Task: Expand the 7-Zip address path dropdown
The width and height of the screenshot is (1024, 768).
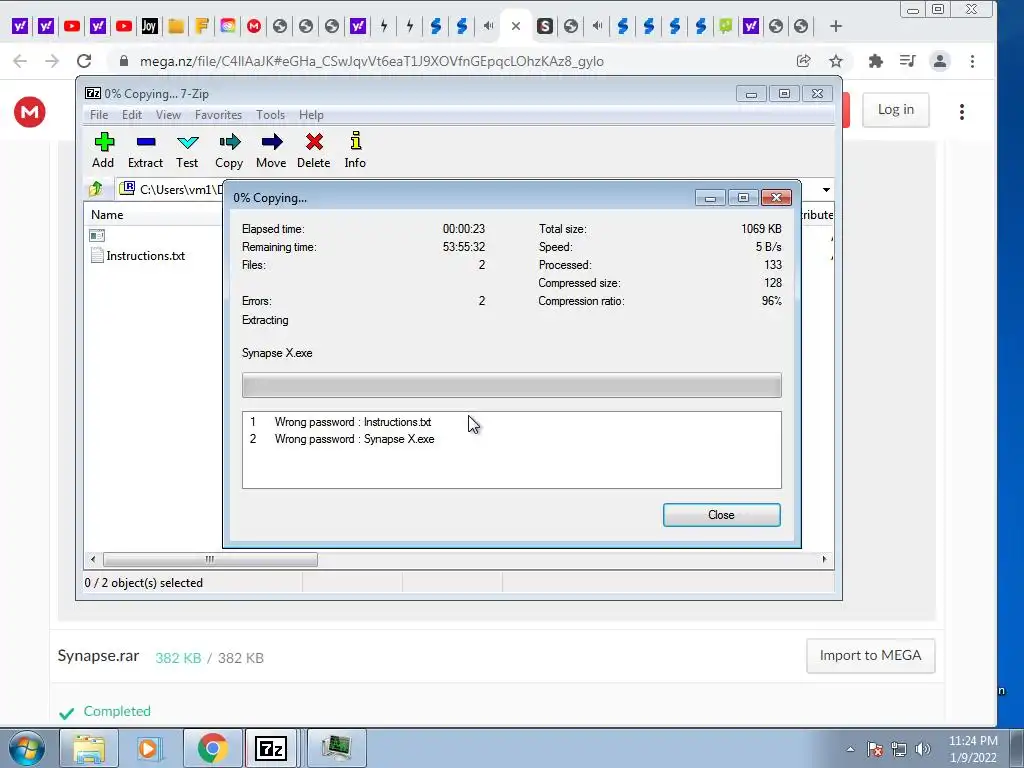Action: 826,189
